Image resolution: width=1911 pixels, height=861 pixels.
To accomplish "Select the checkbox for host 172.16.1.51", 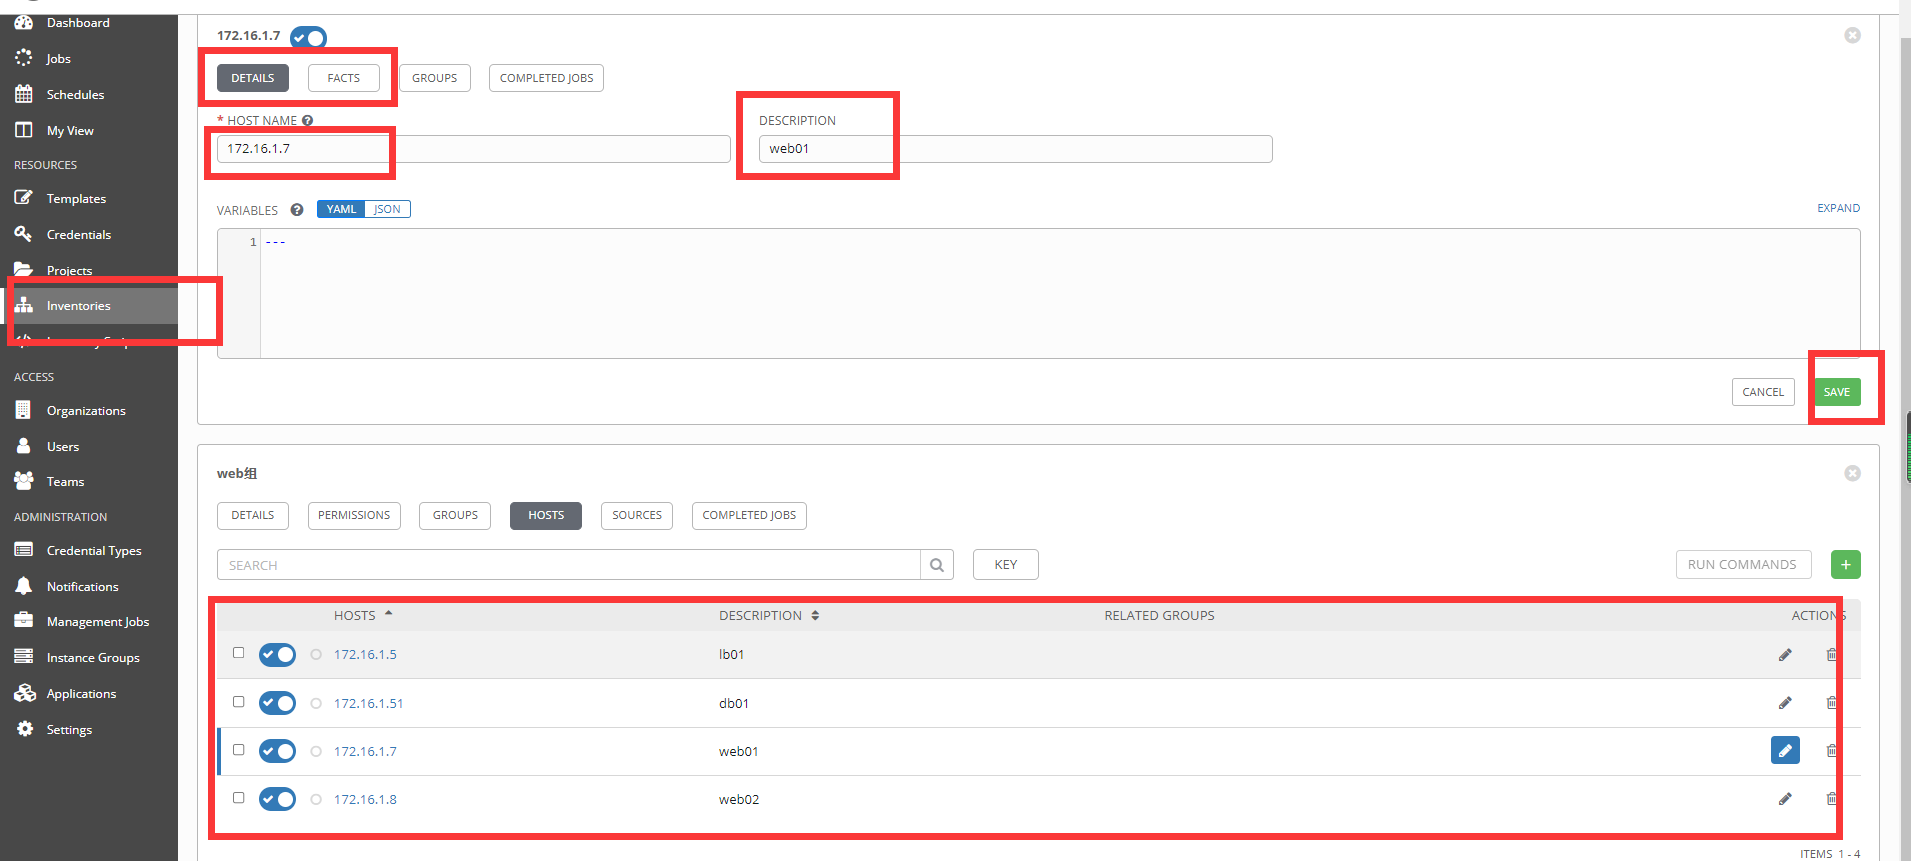I will pos(238,702).
